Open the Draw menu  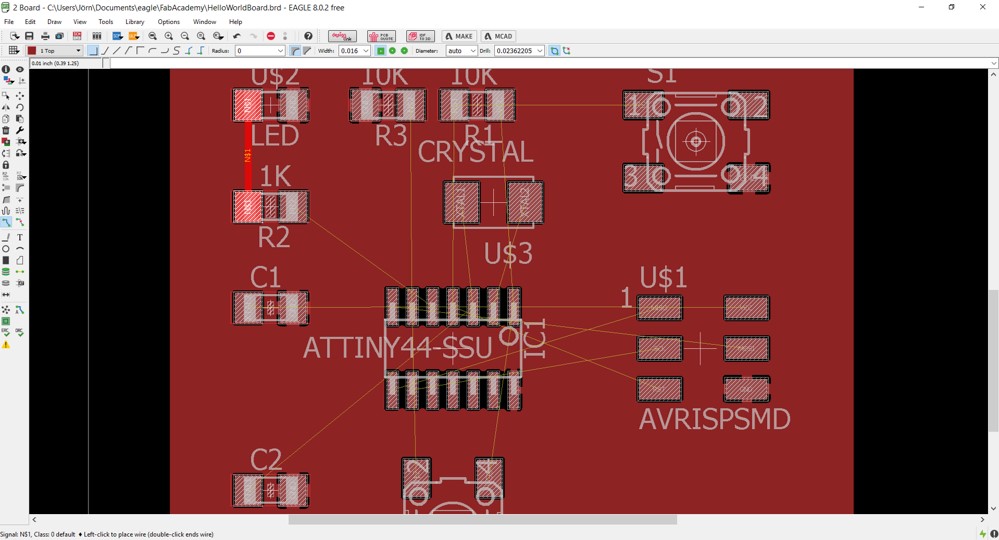[x=54, y=22]
